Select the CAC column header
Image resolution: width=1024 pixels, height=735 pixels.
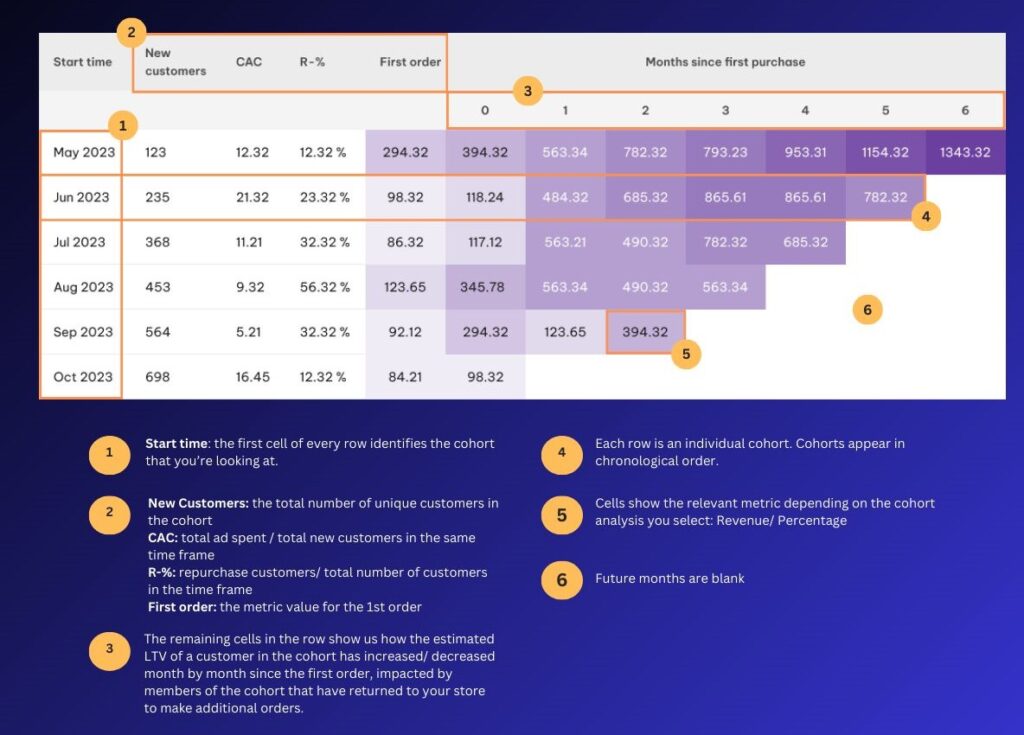coord(249,62)
